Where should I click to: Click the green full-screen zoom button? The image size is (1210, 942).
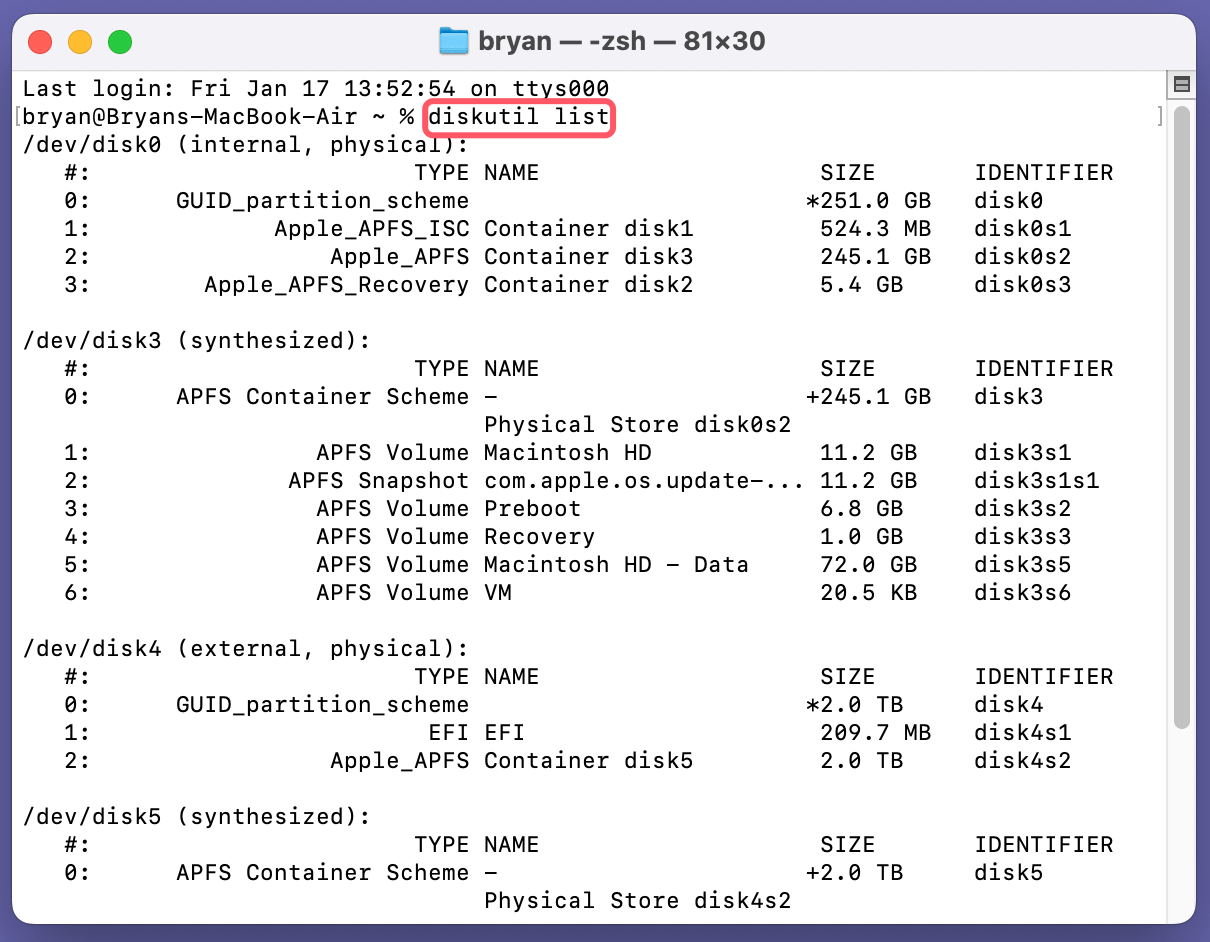pos(120,41)
